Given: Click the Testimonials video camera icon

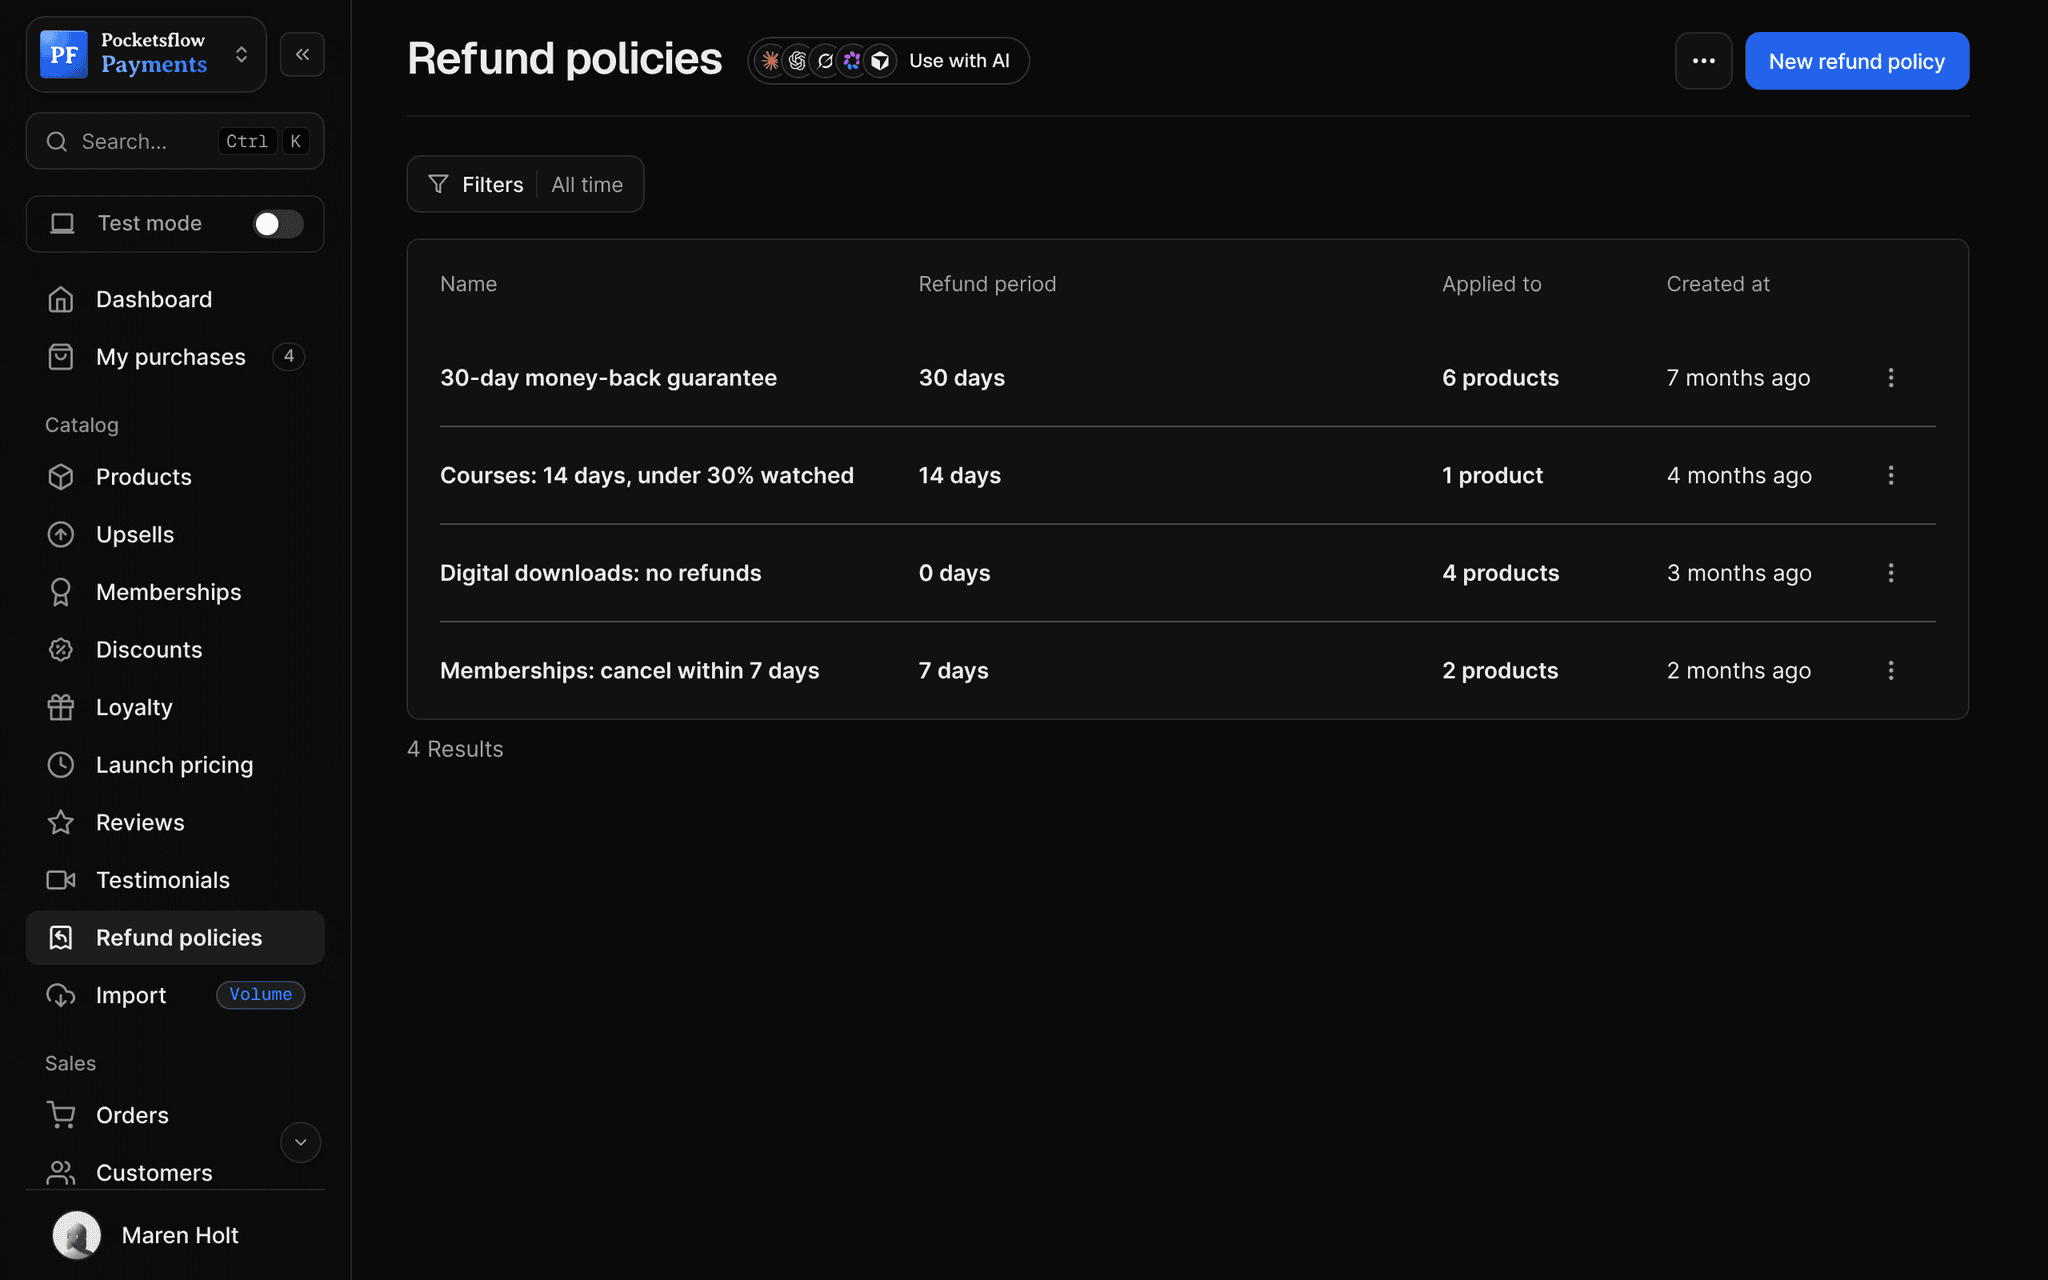Looking at the screenshot, I should 61,880.
